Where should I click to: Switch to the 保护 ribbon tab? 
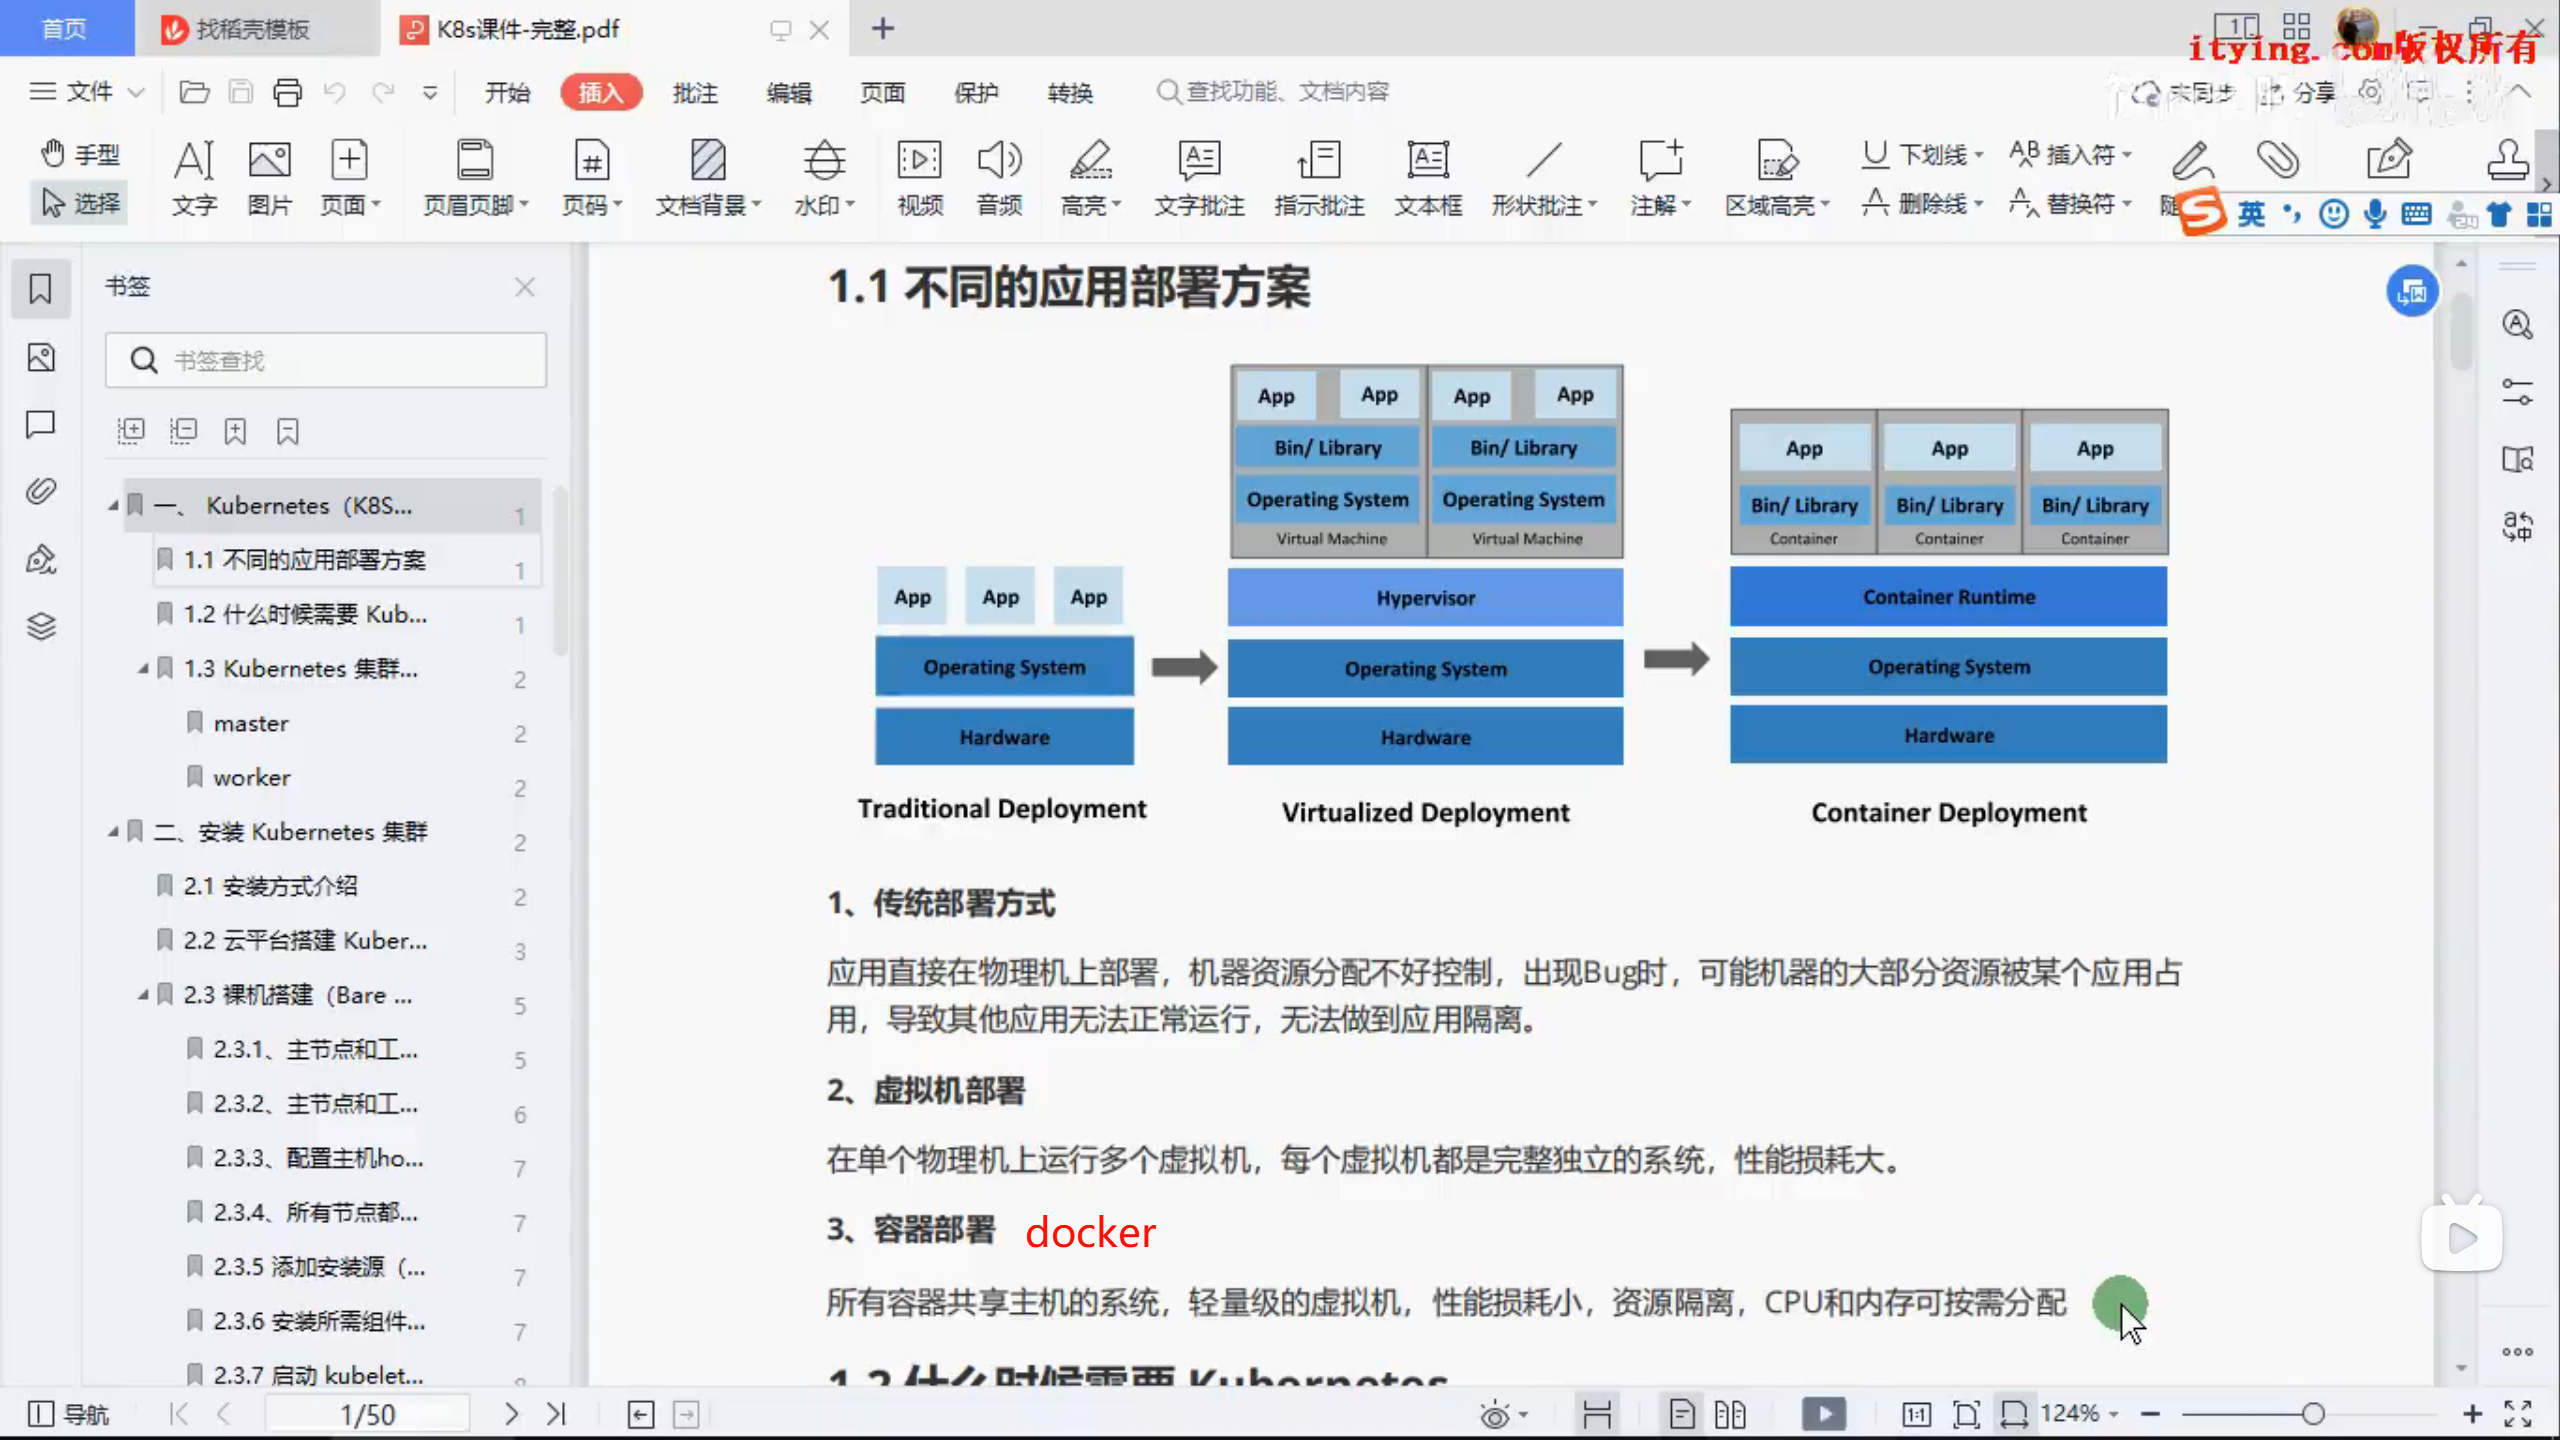[x=976, y=92]
